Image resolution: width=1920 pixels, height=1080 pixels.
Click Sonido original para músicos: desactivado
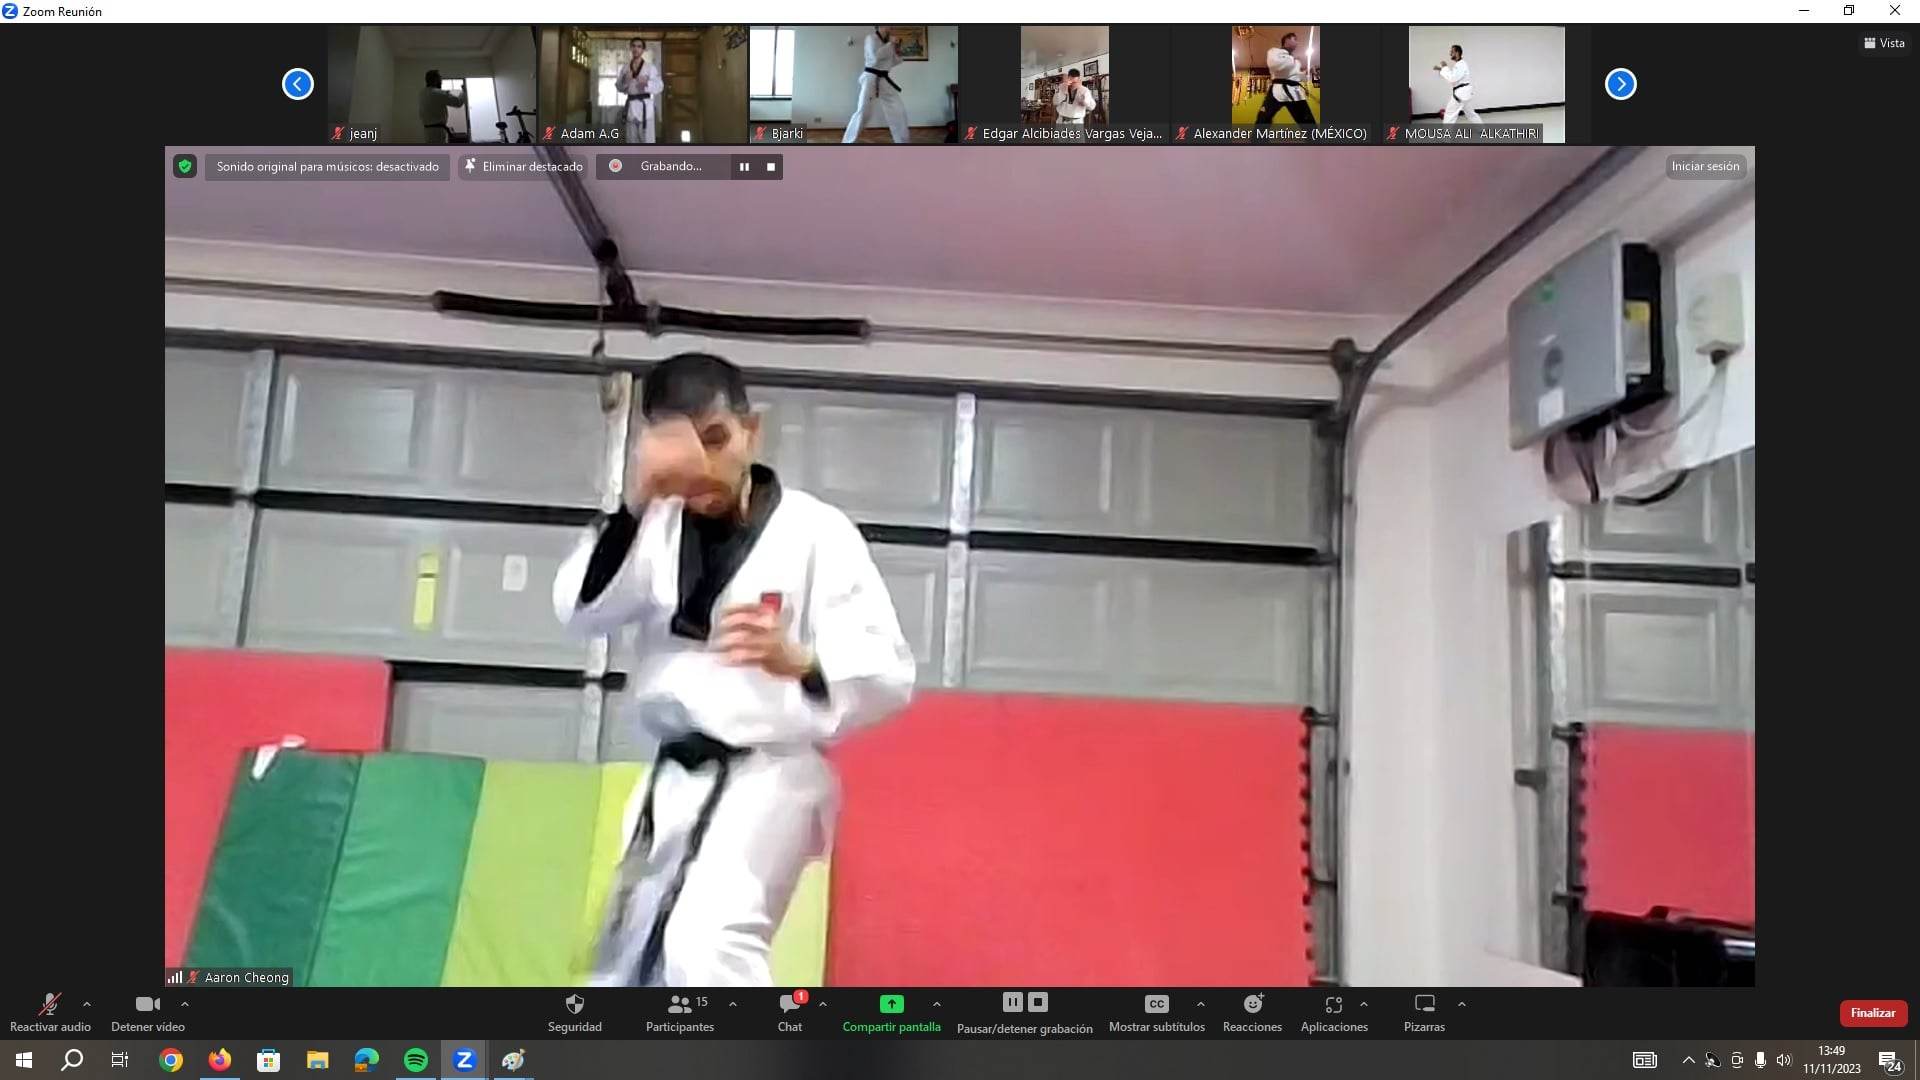[327, 167]
